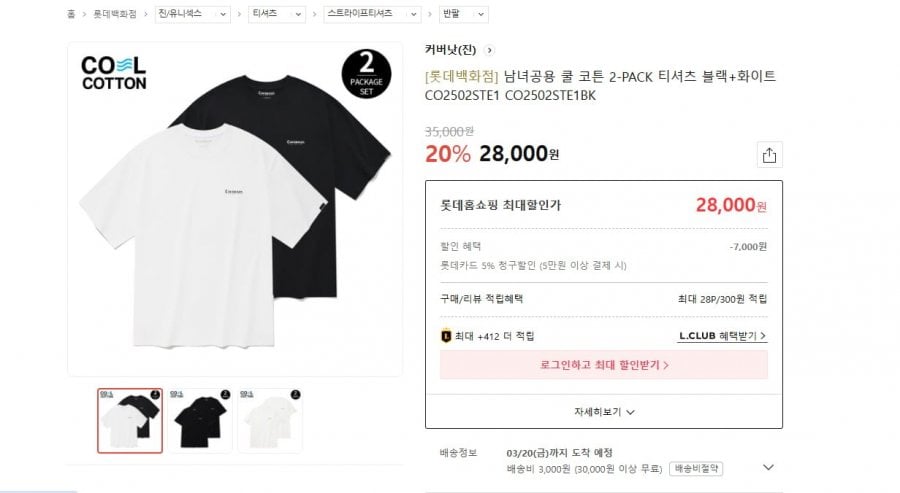Click 롯데백화점 breadcrumb link

(114, 15)
